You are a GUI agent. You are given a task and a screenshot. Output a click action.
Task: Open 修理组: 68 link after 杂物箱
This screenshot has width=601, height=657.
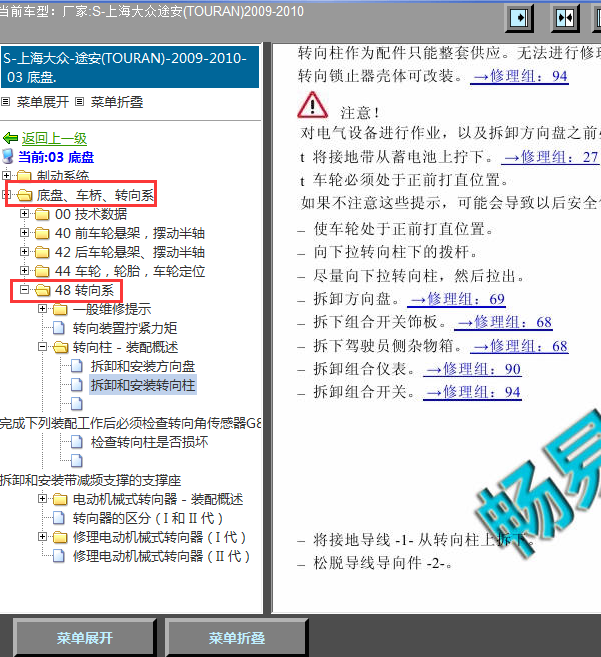519,346
